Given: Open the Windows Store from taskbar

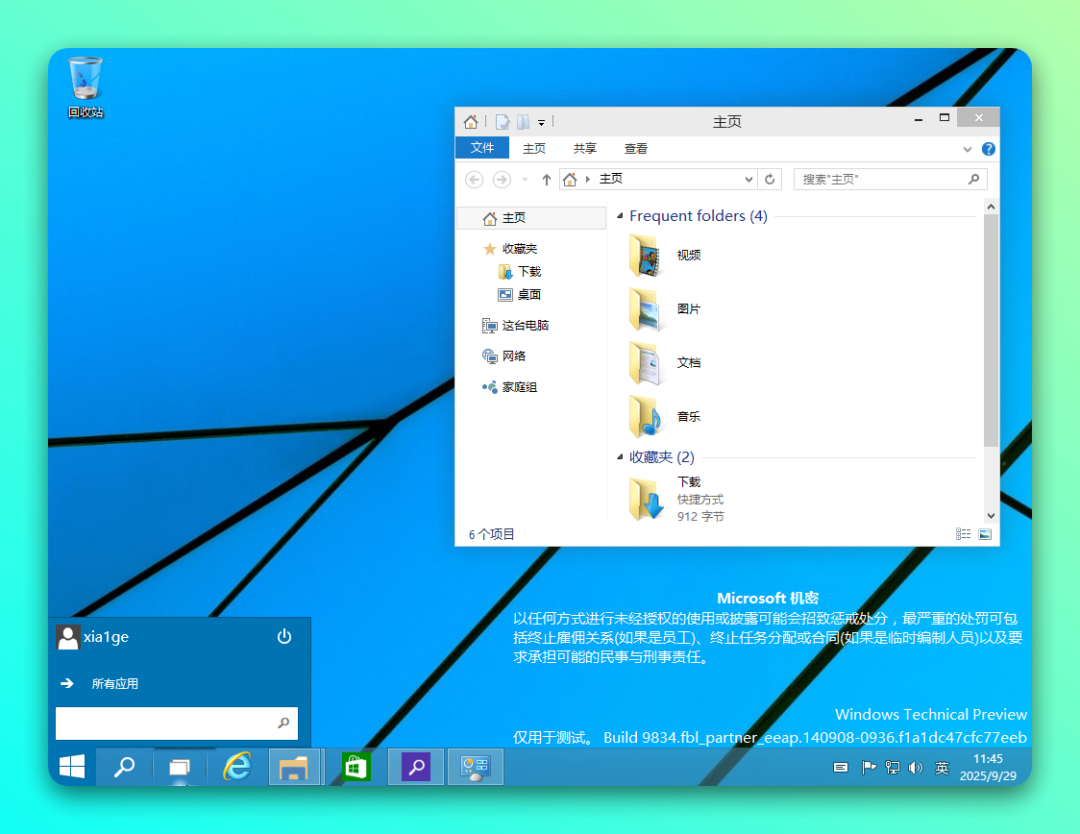Looking at the screenshot, I should coord(356,767).
